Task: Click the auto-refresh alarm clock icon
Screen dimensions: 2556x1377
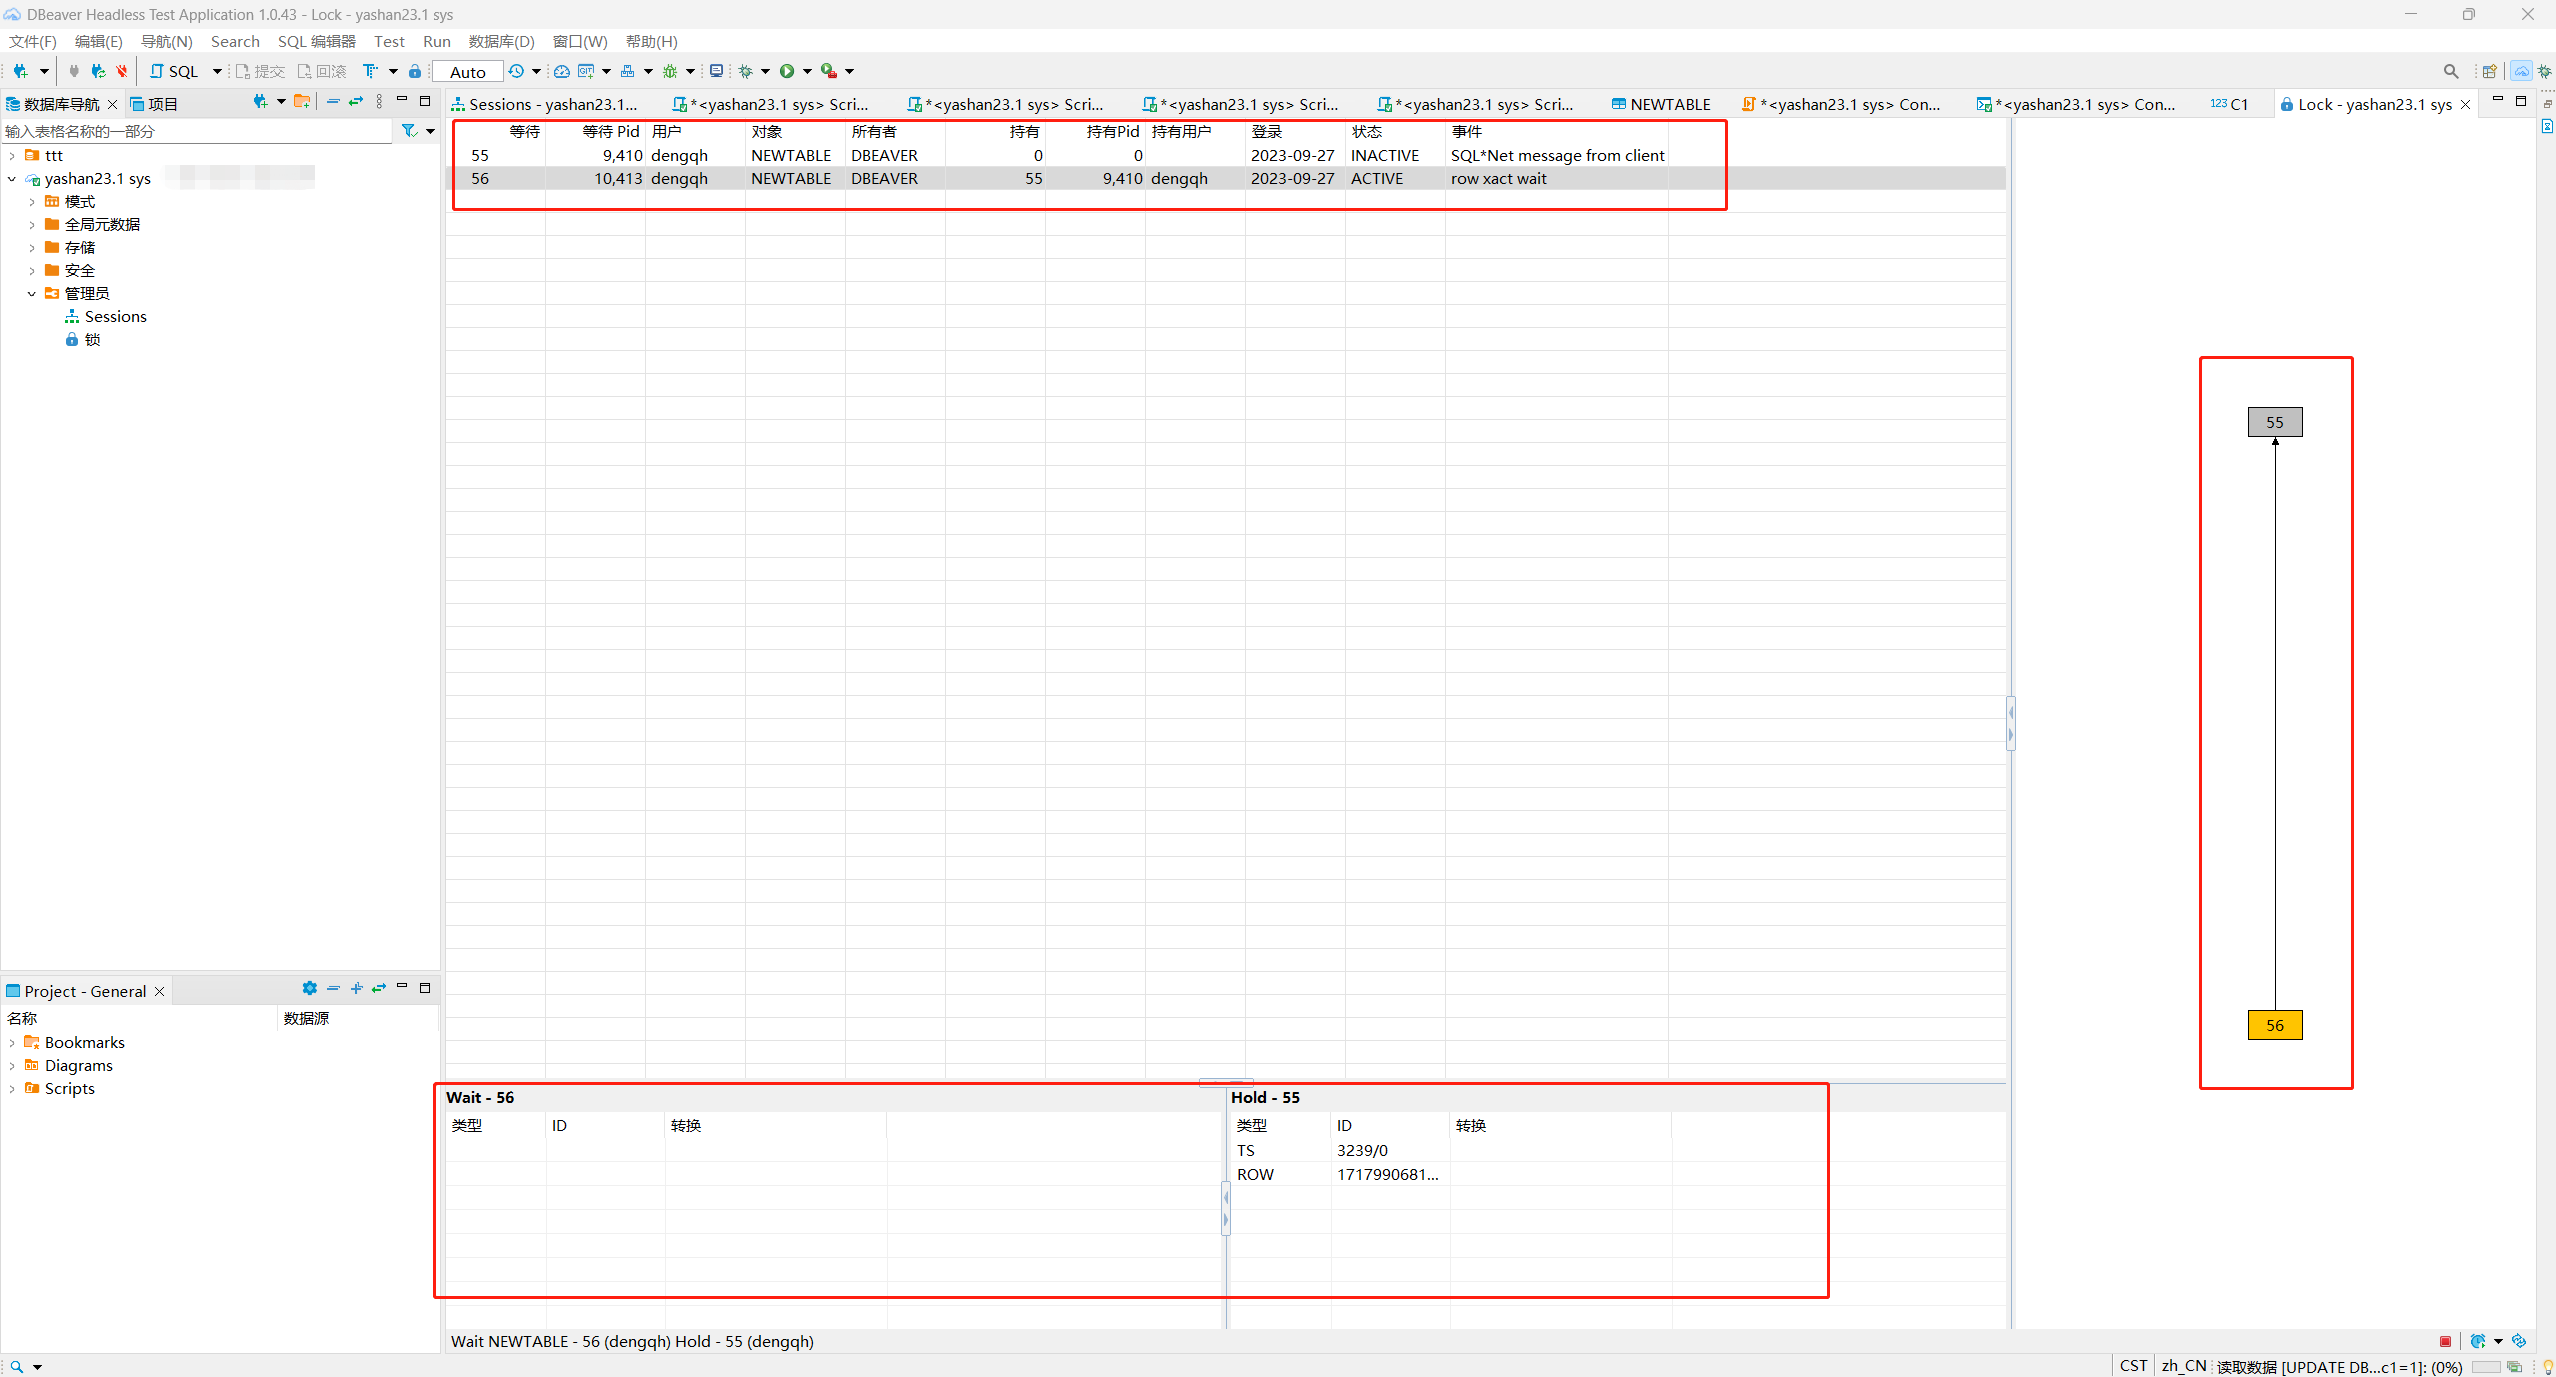Action: [x=2477, y=1341]
